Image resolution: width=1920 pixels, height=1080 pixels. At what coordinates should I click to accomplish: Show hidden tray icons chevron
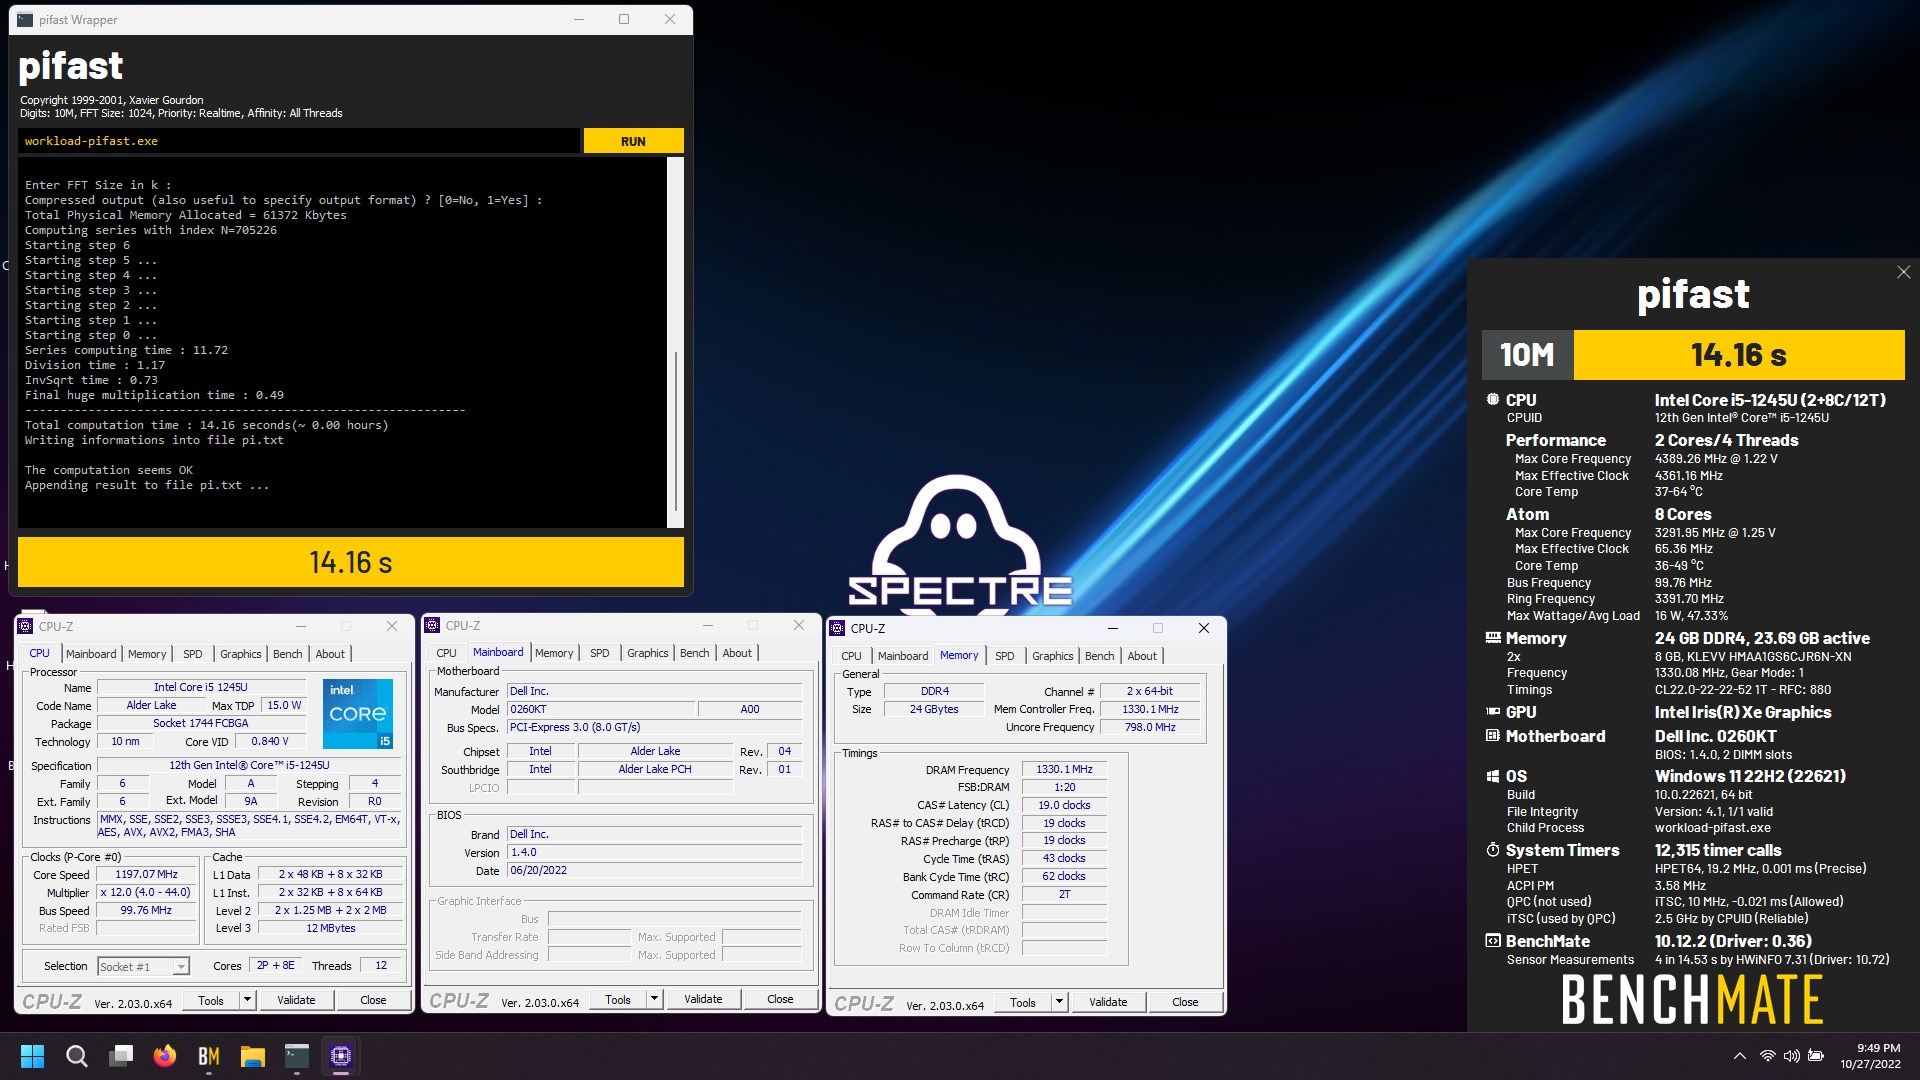pyautogui.click(x=1740, y=1056)
